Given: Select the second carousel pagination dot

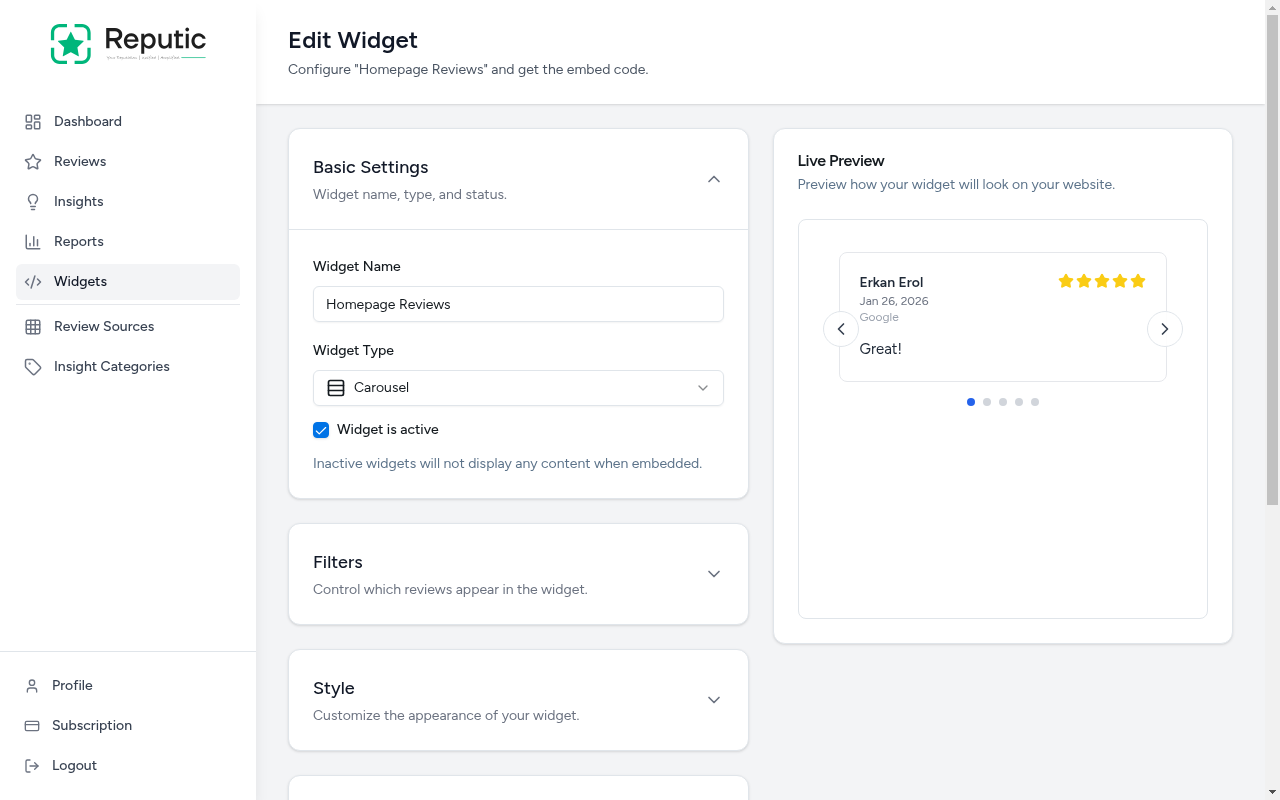Looking at the screenshot, I should pyautogui.click(x=987, y=402).
